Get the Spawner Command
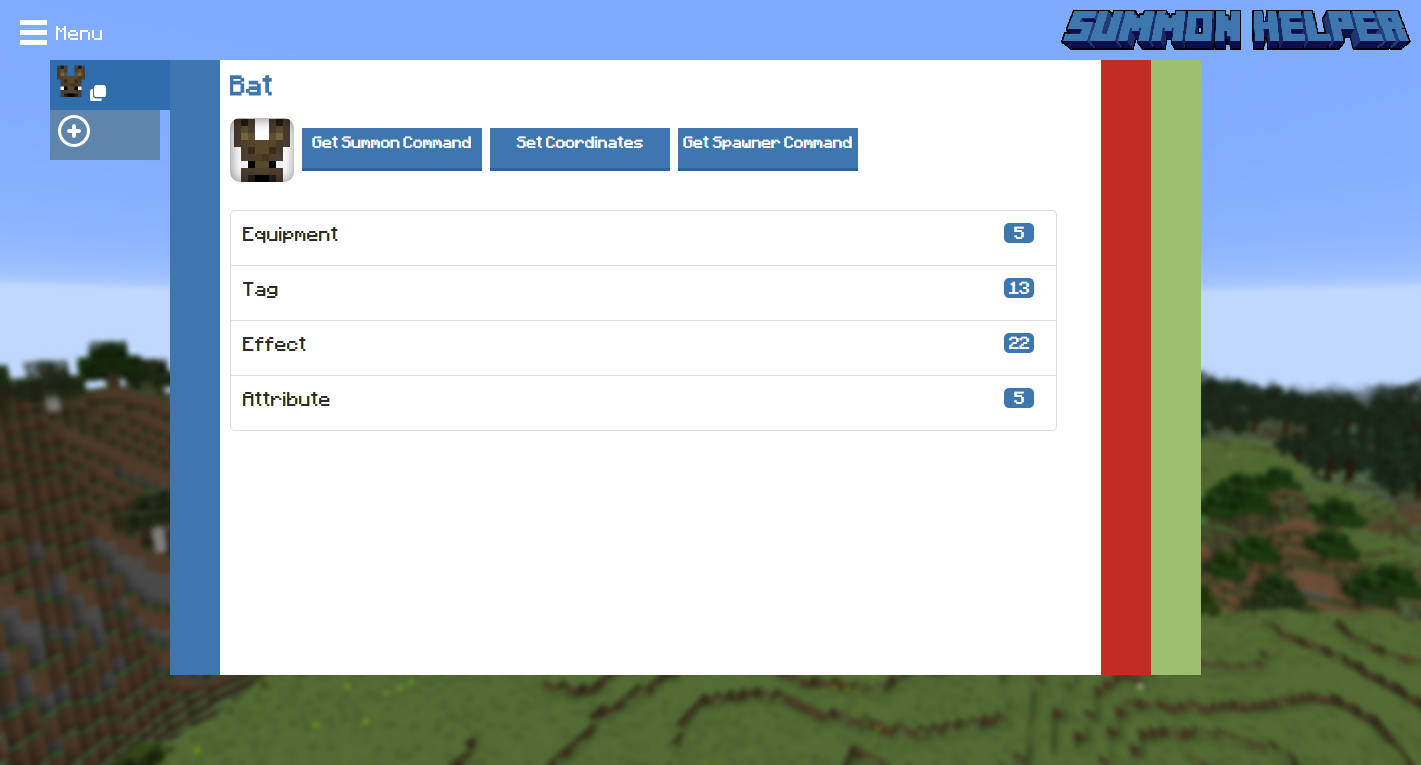 coord(768,149)
